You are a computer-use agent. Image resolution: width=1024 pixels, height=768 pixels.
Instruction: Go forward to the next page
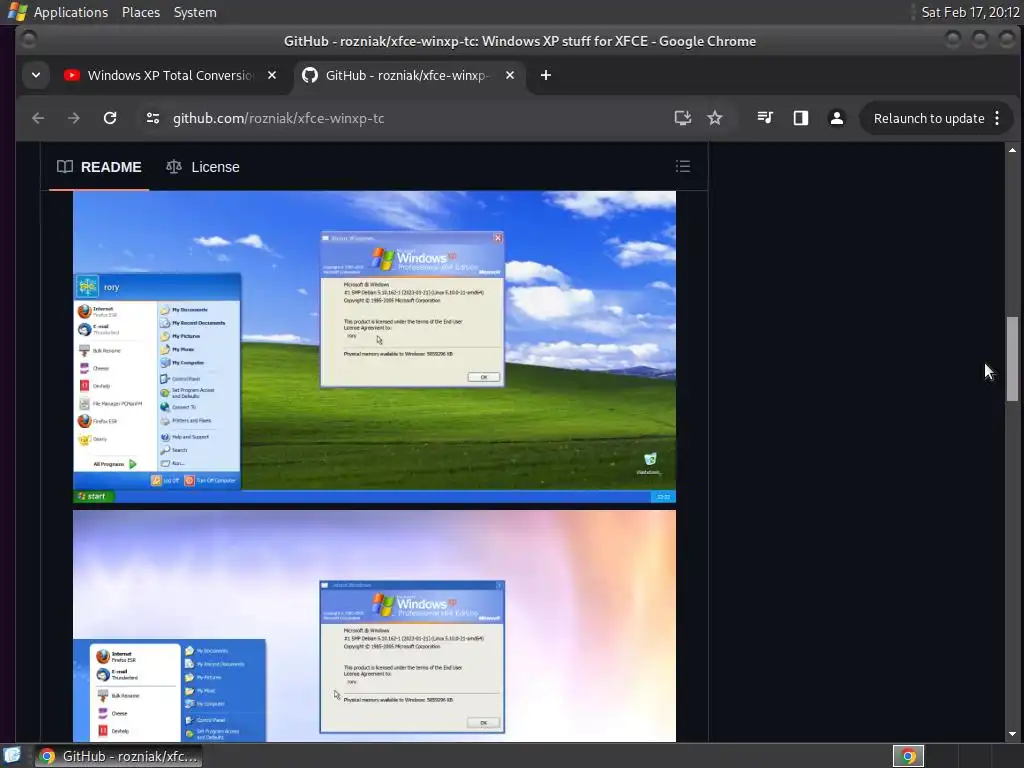point(74,118)
